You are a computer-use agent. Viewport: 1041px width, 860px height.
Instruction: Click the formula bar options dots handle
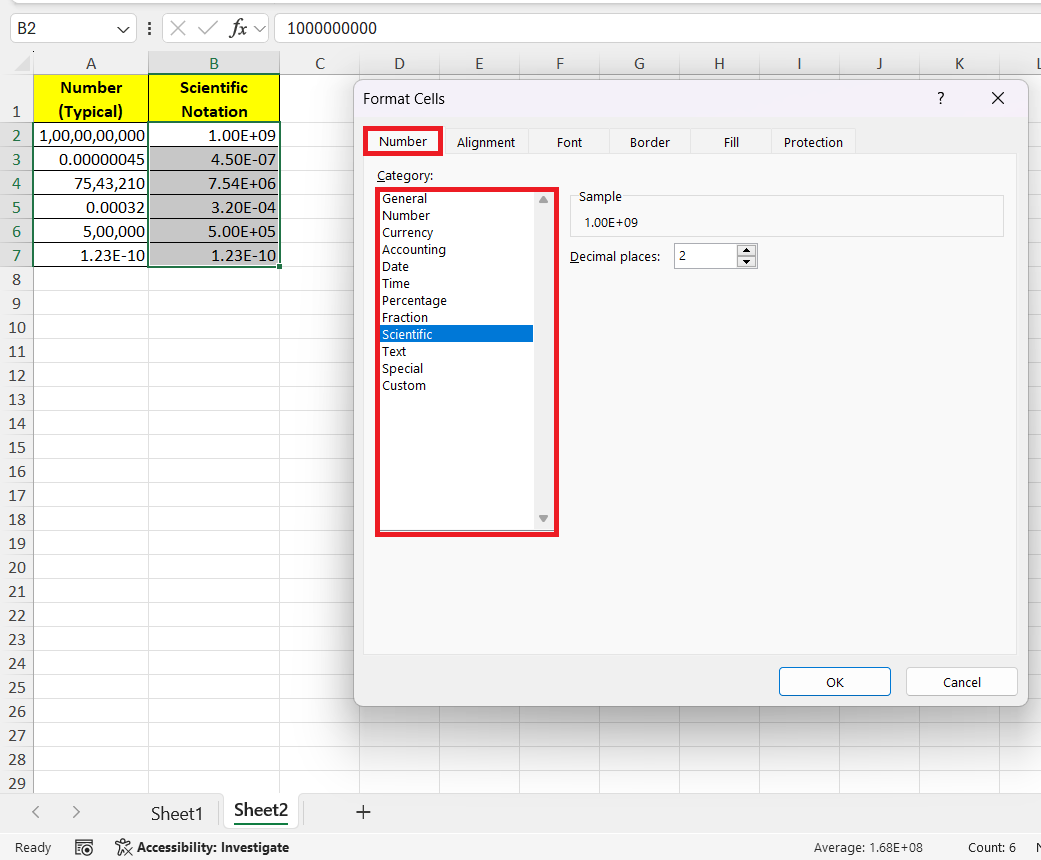tap(149, 29)
